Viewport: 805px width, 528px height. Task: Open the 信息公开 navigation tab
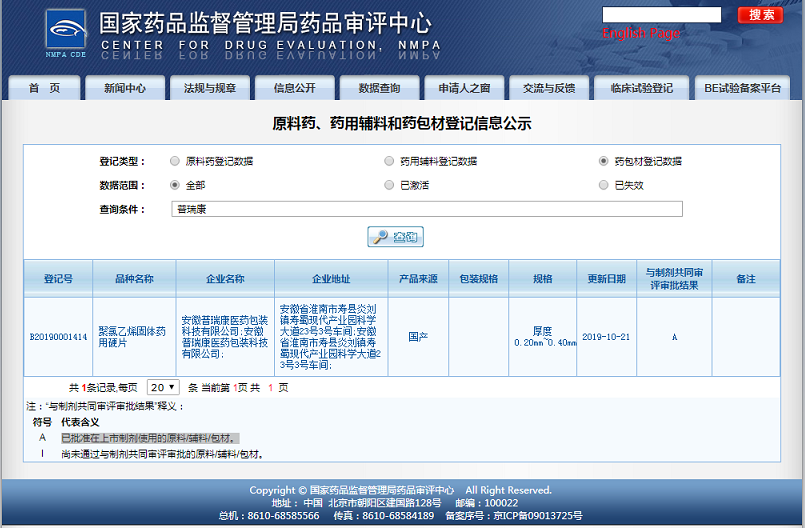pyautogui.click(x=294, y=88)
